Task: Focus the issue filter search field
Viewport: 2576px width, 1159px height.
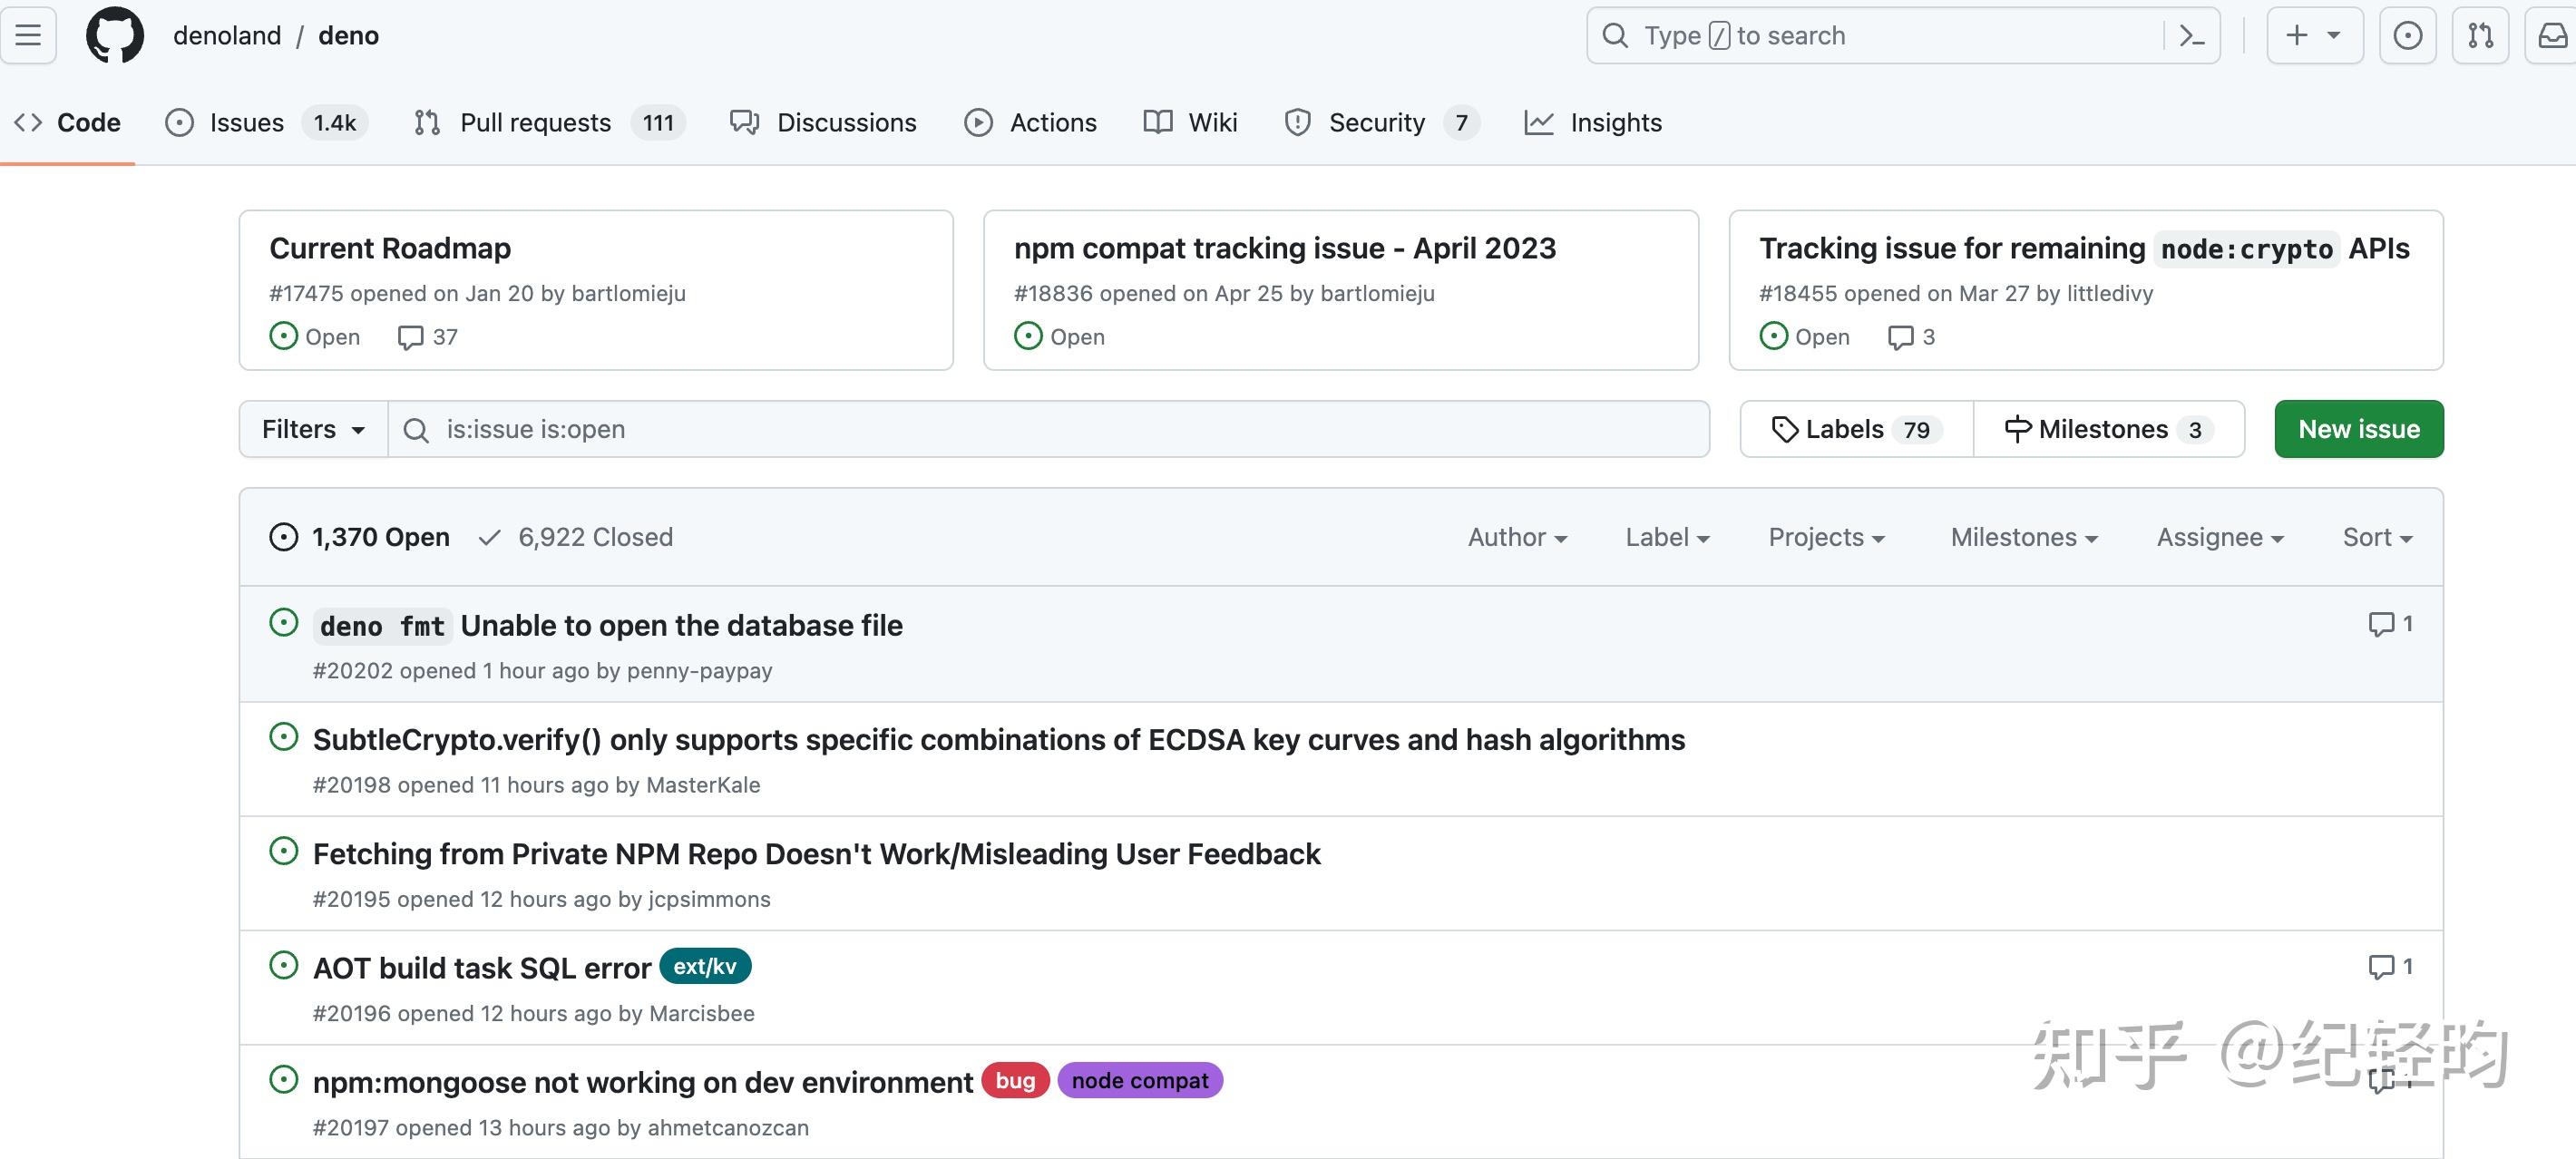Action: pos(1050,429)
